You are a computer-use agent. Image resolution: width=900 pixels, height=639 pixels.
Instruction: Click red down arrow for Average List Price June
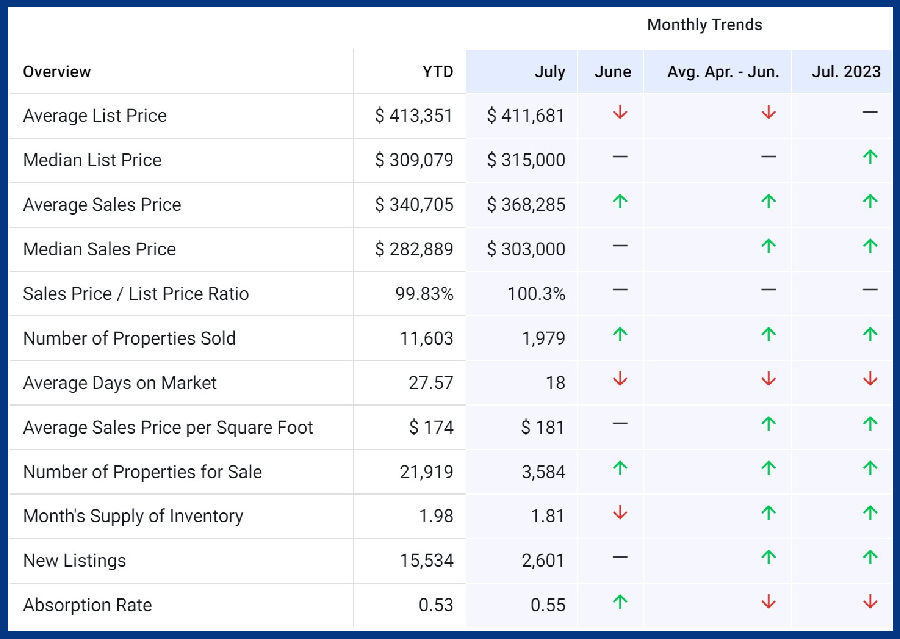click(620, 113)
